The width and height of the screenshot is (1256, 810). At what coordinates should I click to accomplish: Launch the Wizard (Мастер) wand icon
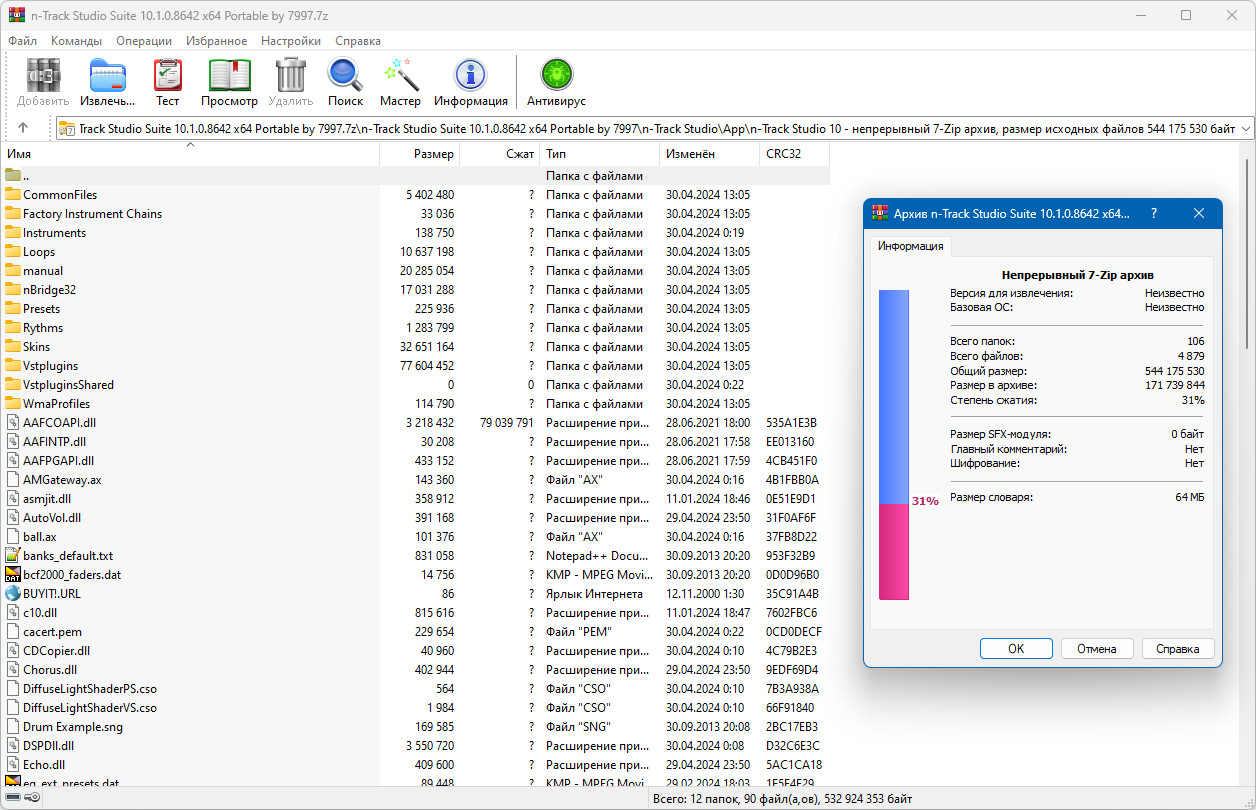[400, 82]
